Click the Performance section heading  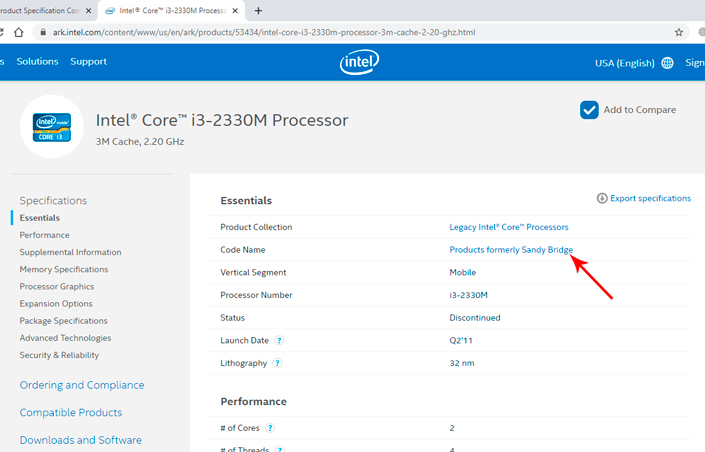(253, 402)
